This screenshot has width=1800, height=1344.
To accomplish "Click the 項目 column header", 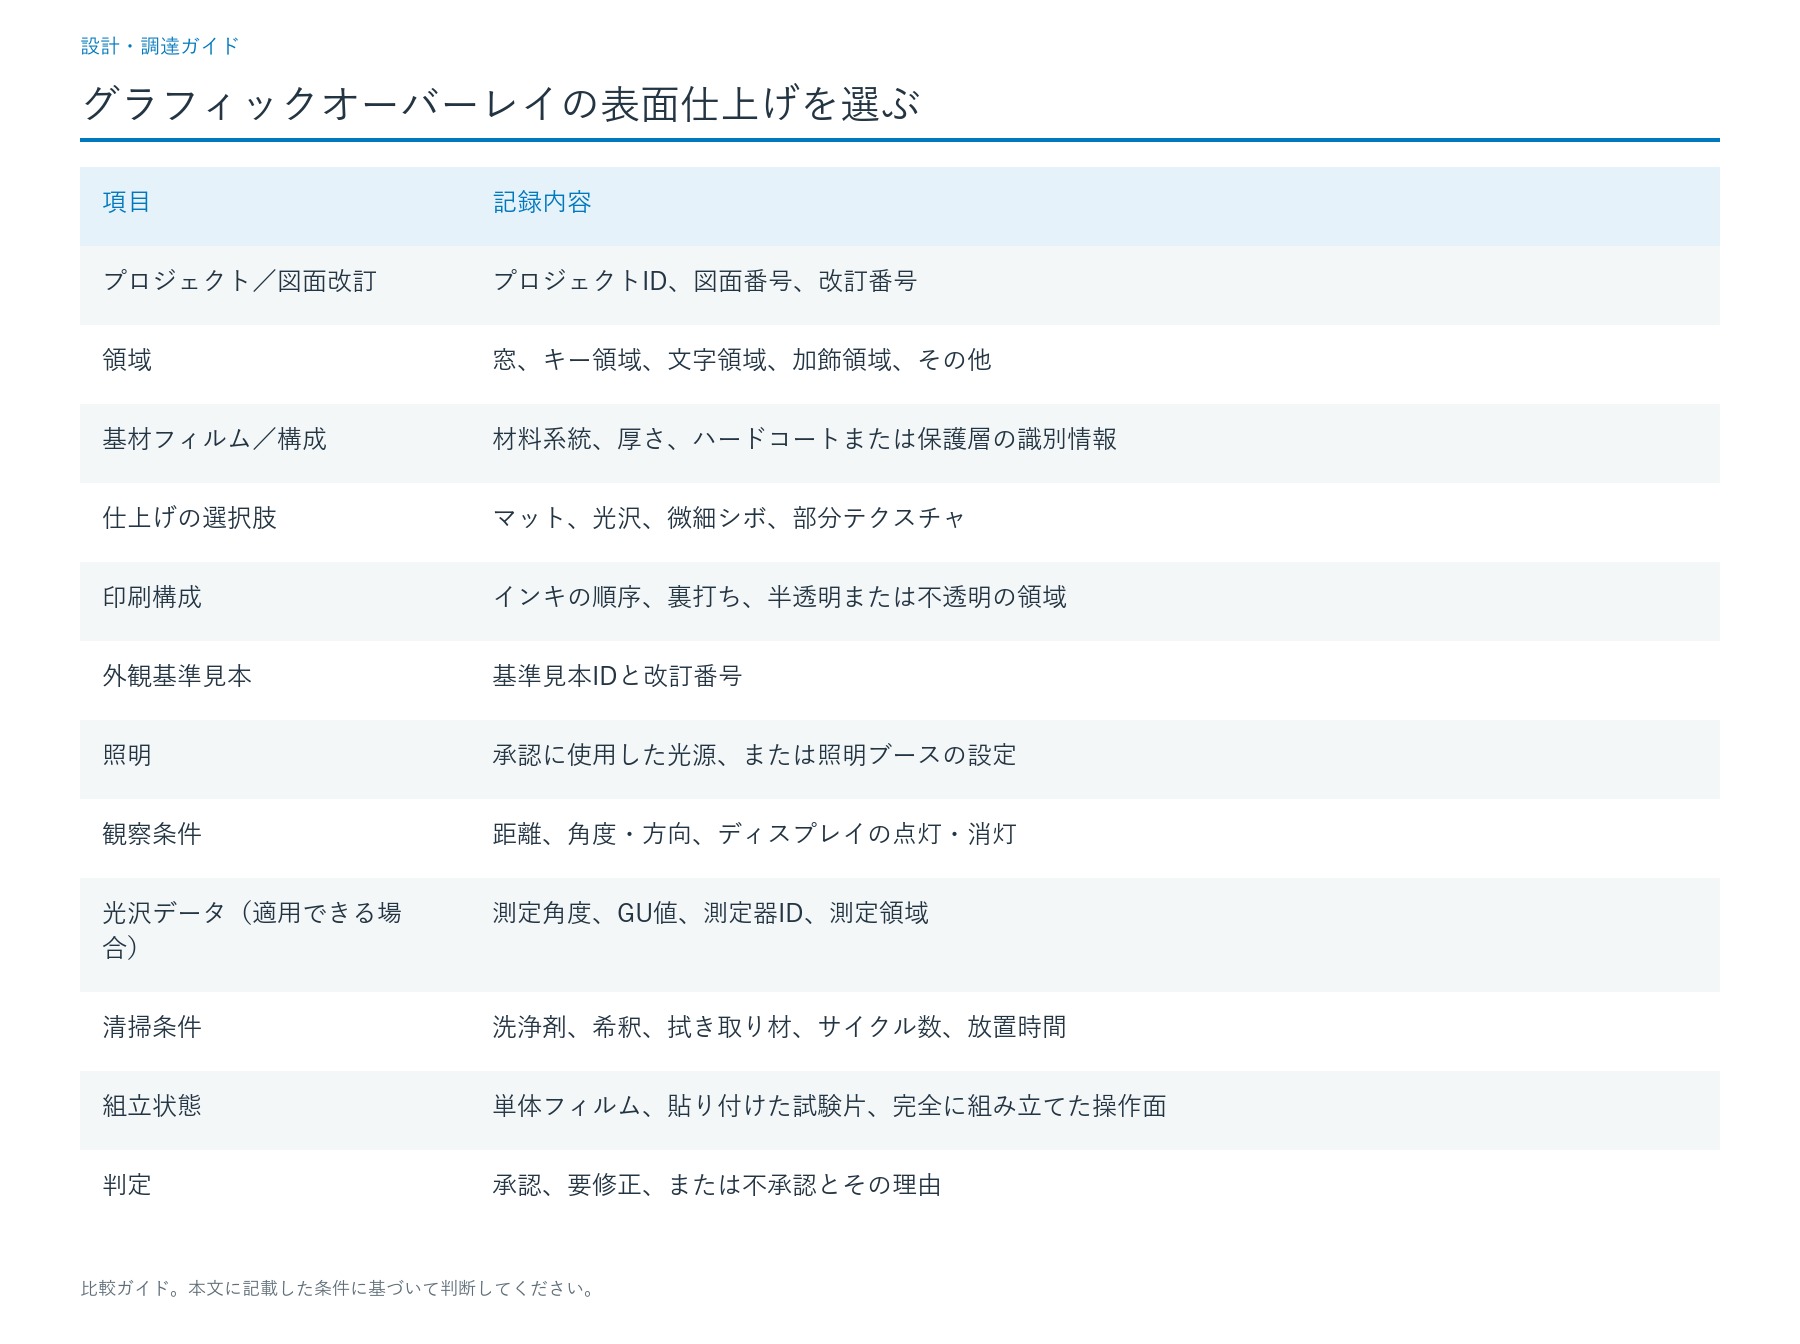I will coord(127,202).
